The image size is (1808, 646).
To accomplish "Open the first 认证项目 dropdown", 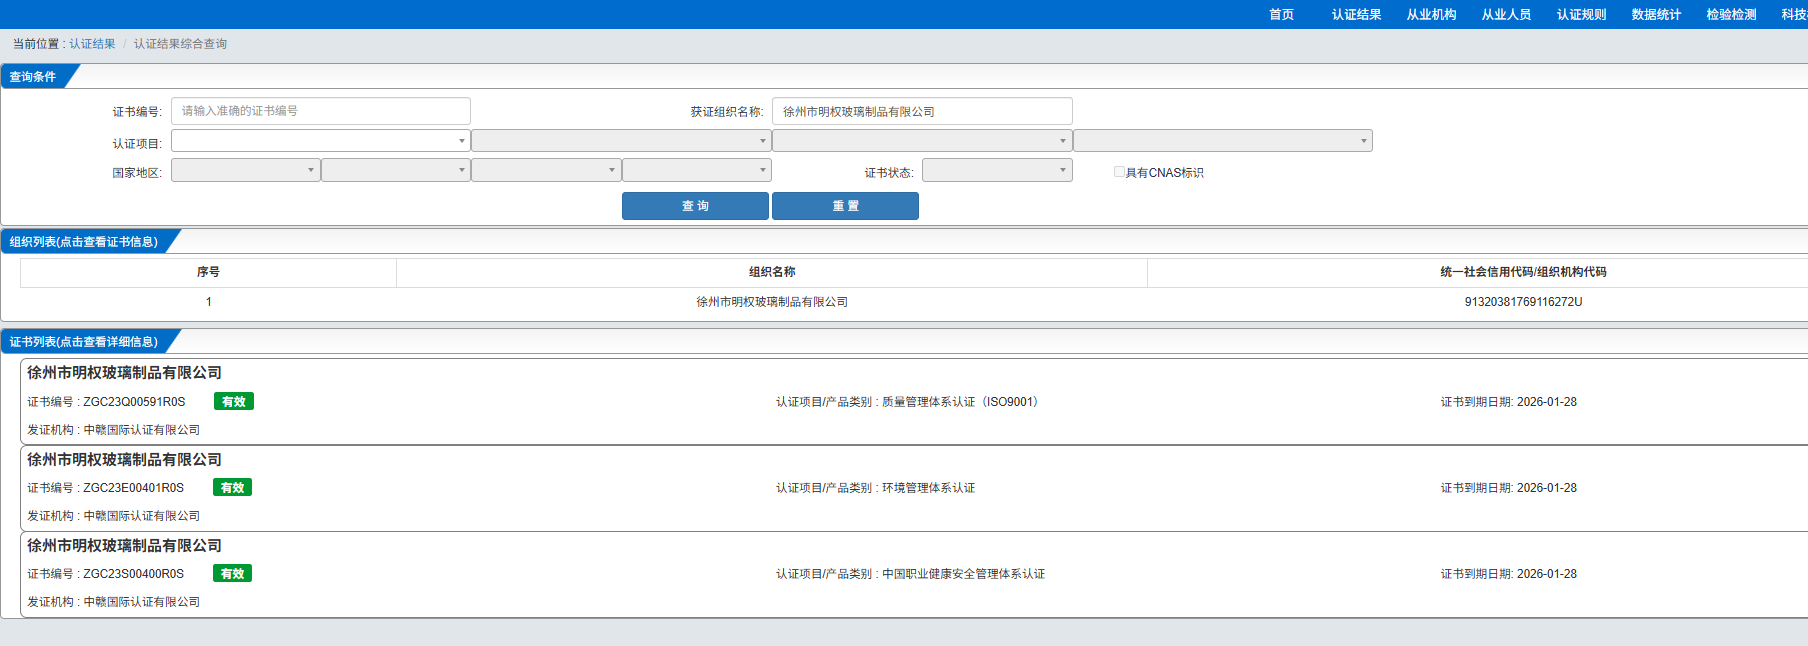I will pos(321,141).
